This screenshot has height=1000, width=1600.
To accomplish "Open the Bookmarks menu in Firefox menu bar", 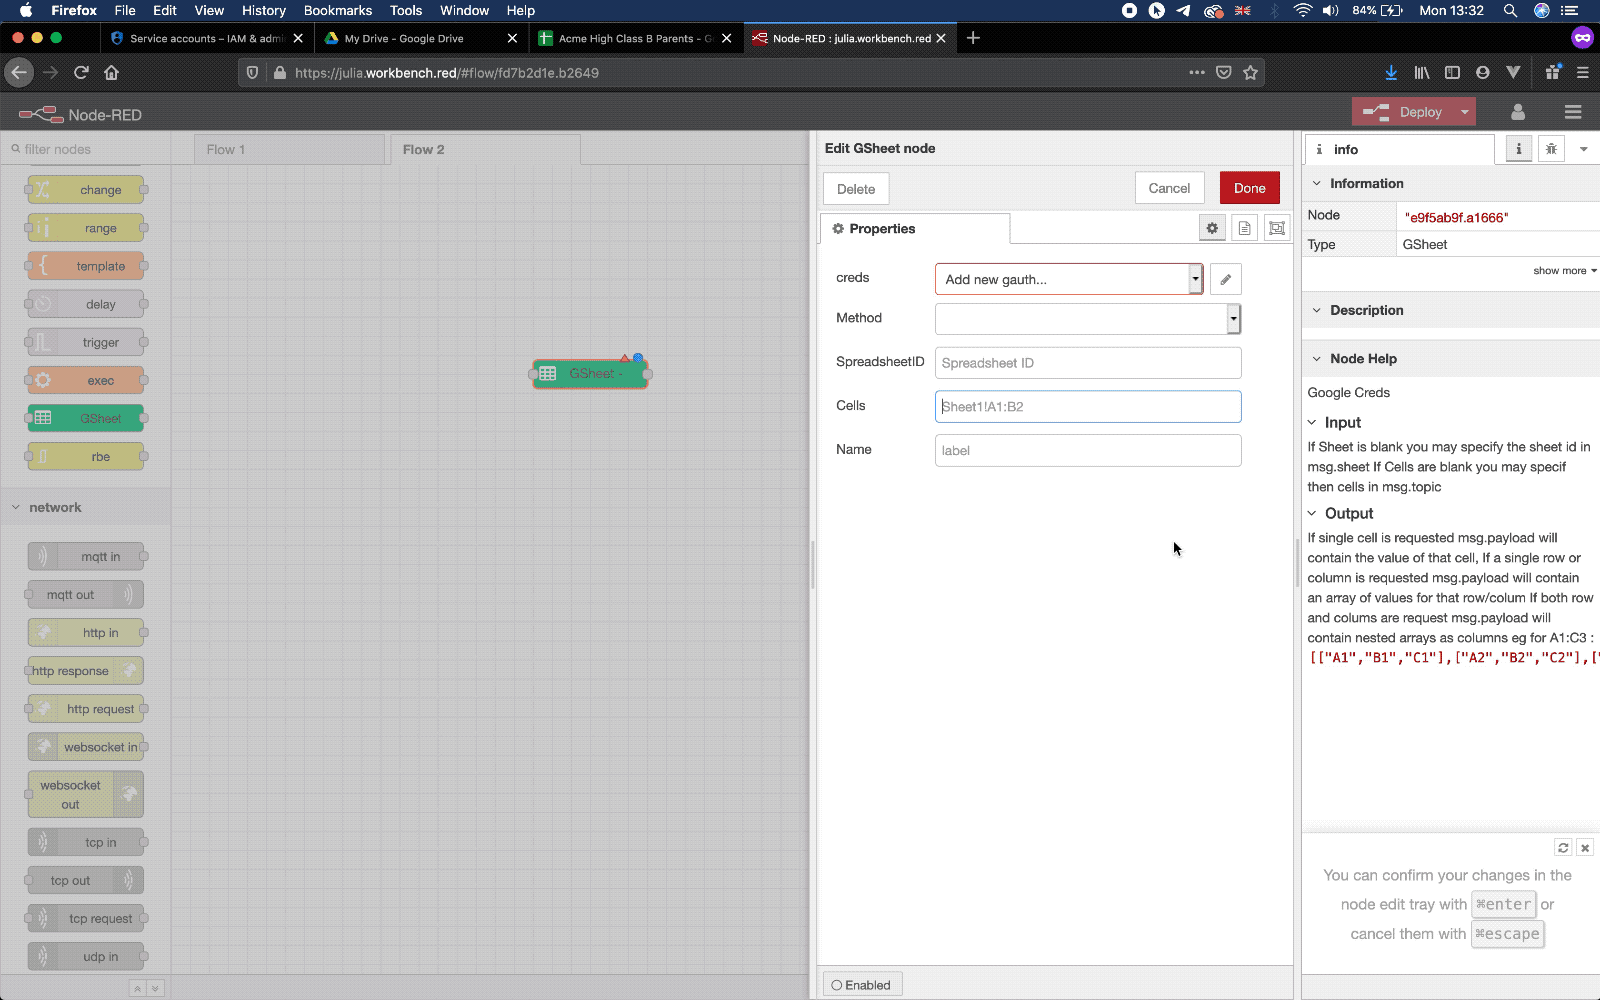I will click(338, 10).
